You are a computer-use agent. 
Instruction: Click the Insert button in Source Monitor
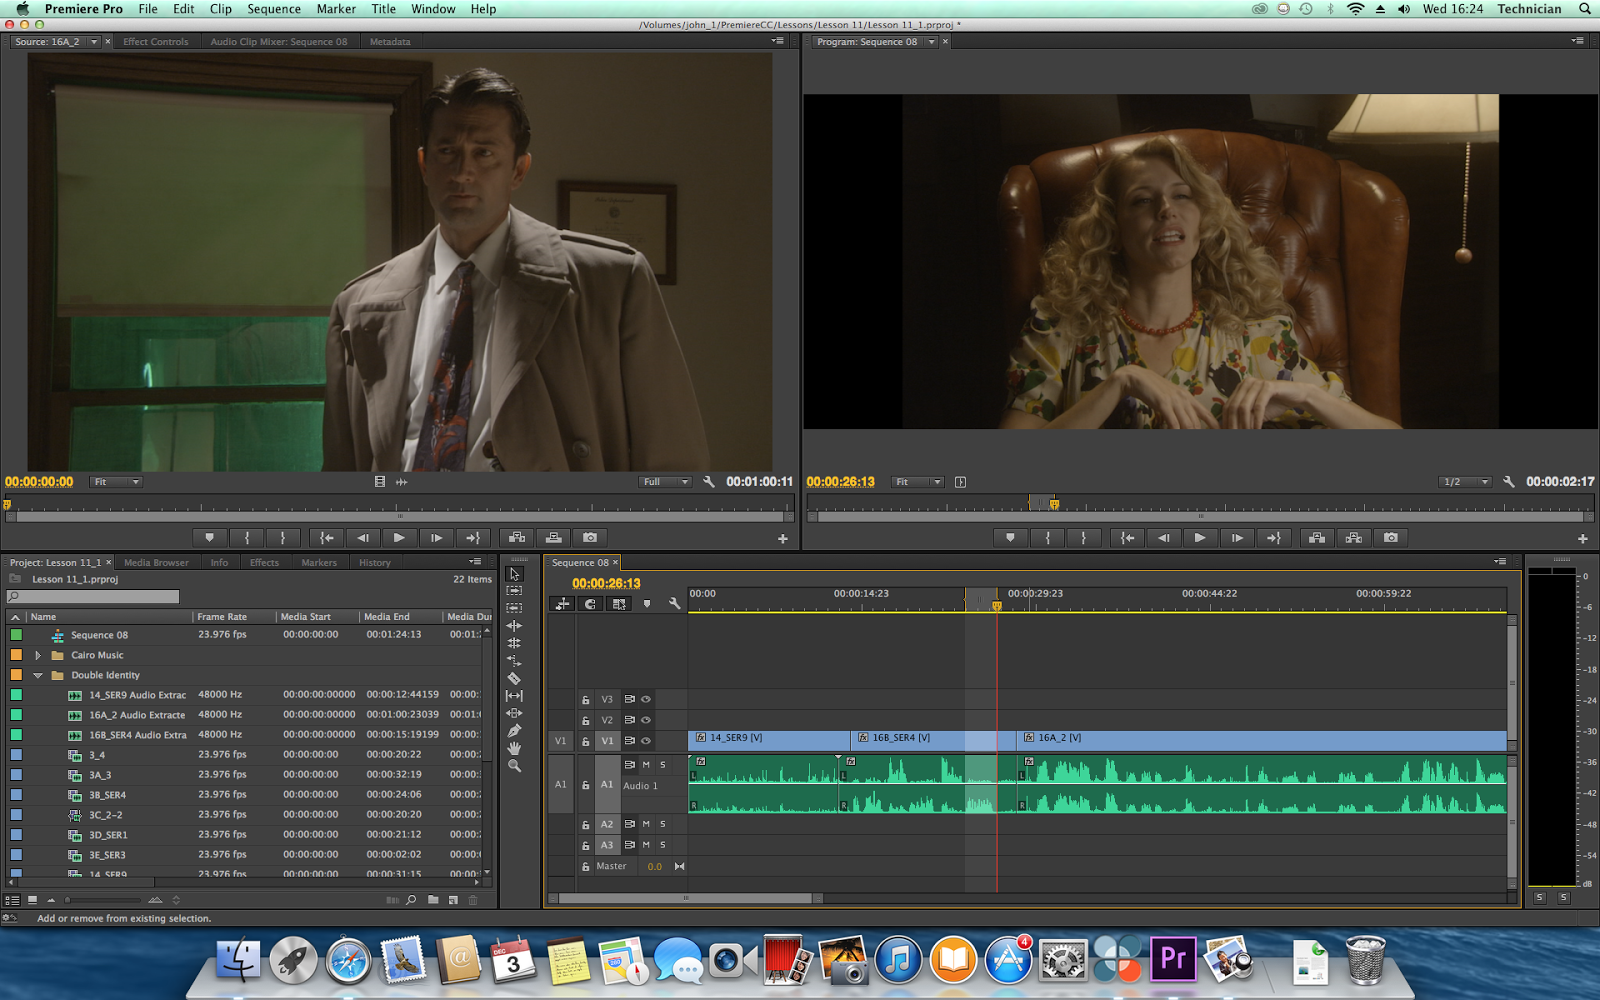(515, 537)
